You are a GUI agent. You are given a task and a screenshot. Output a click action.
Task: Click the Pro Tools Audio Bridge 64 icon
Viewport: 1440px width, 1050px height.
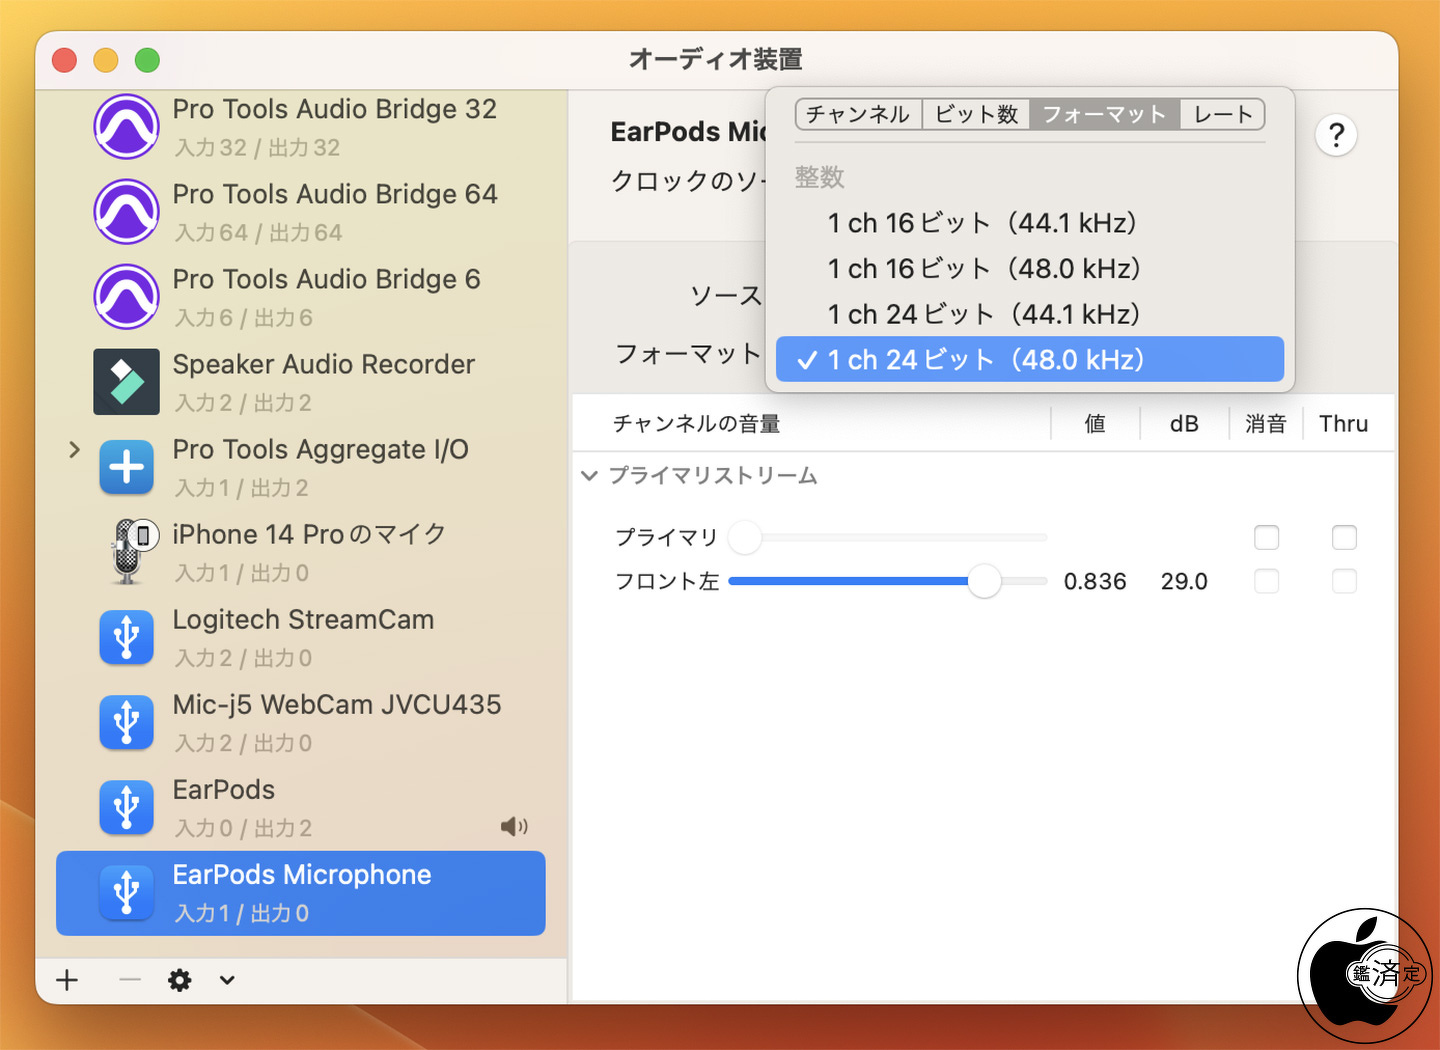click(127, 212)
